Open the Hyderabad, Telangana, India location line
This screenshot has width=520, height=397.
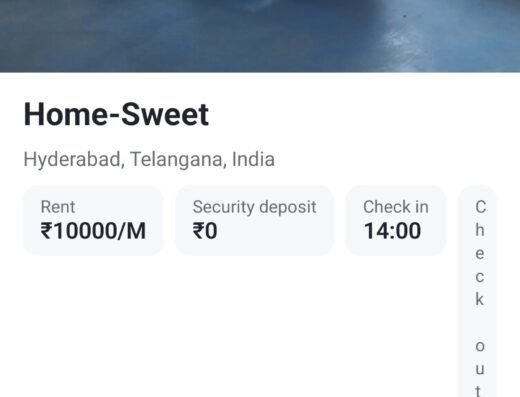[x=149, y=160]
